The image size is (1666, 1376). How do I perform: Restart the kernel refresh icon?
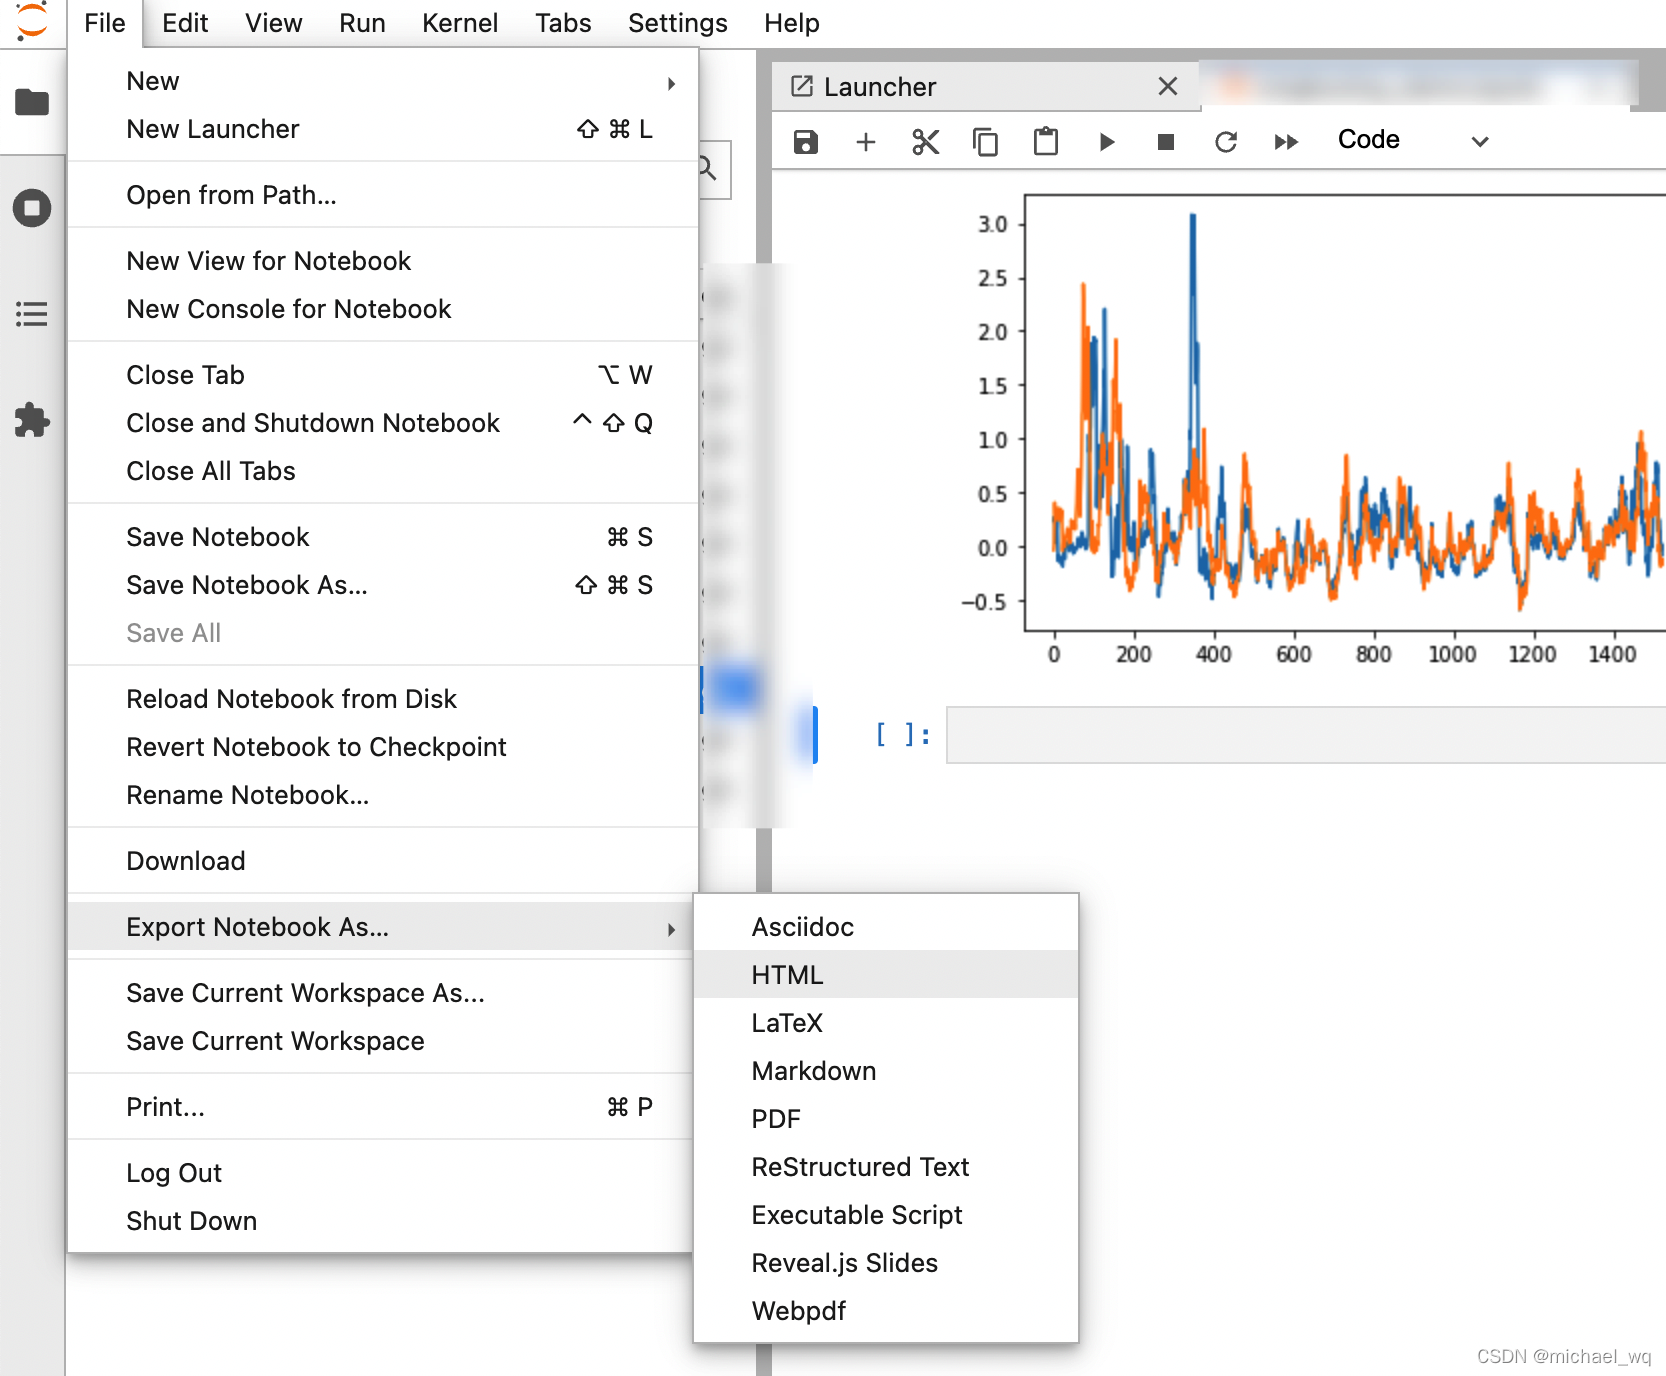coord(1226,142)
